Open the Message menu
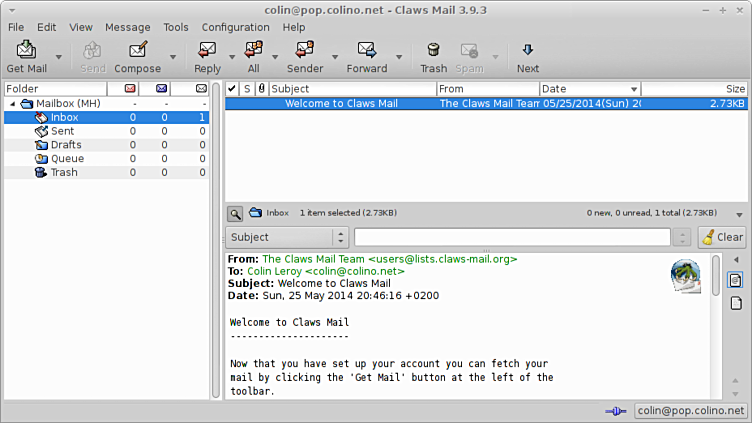The height and width of the screenshot is (423, 752). pos(128,27)
